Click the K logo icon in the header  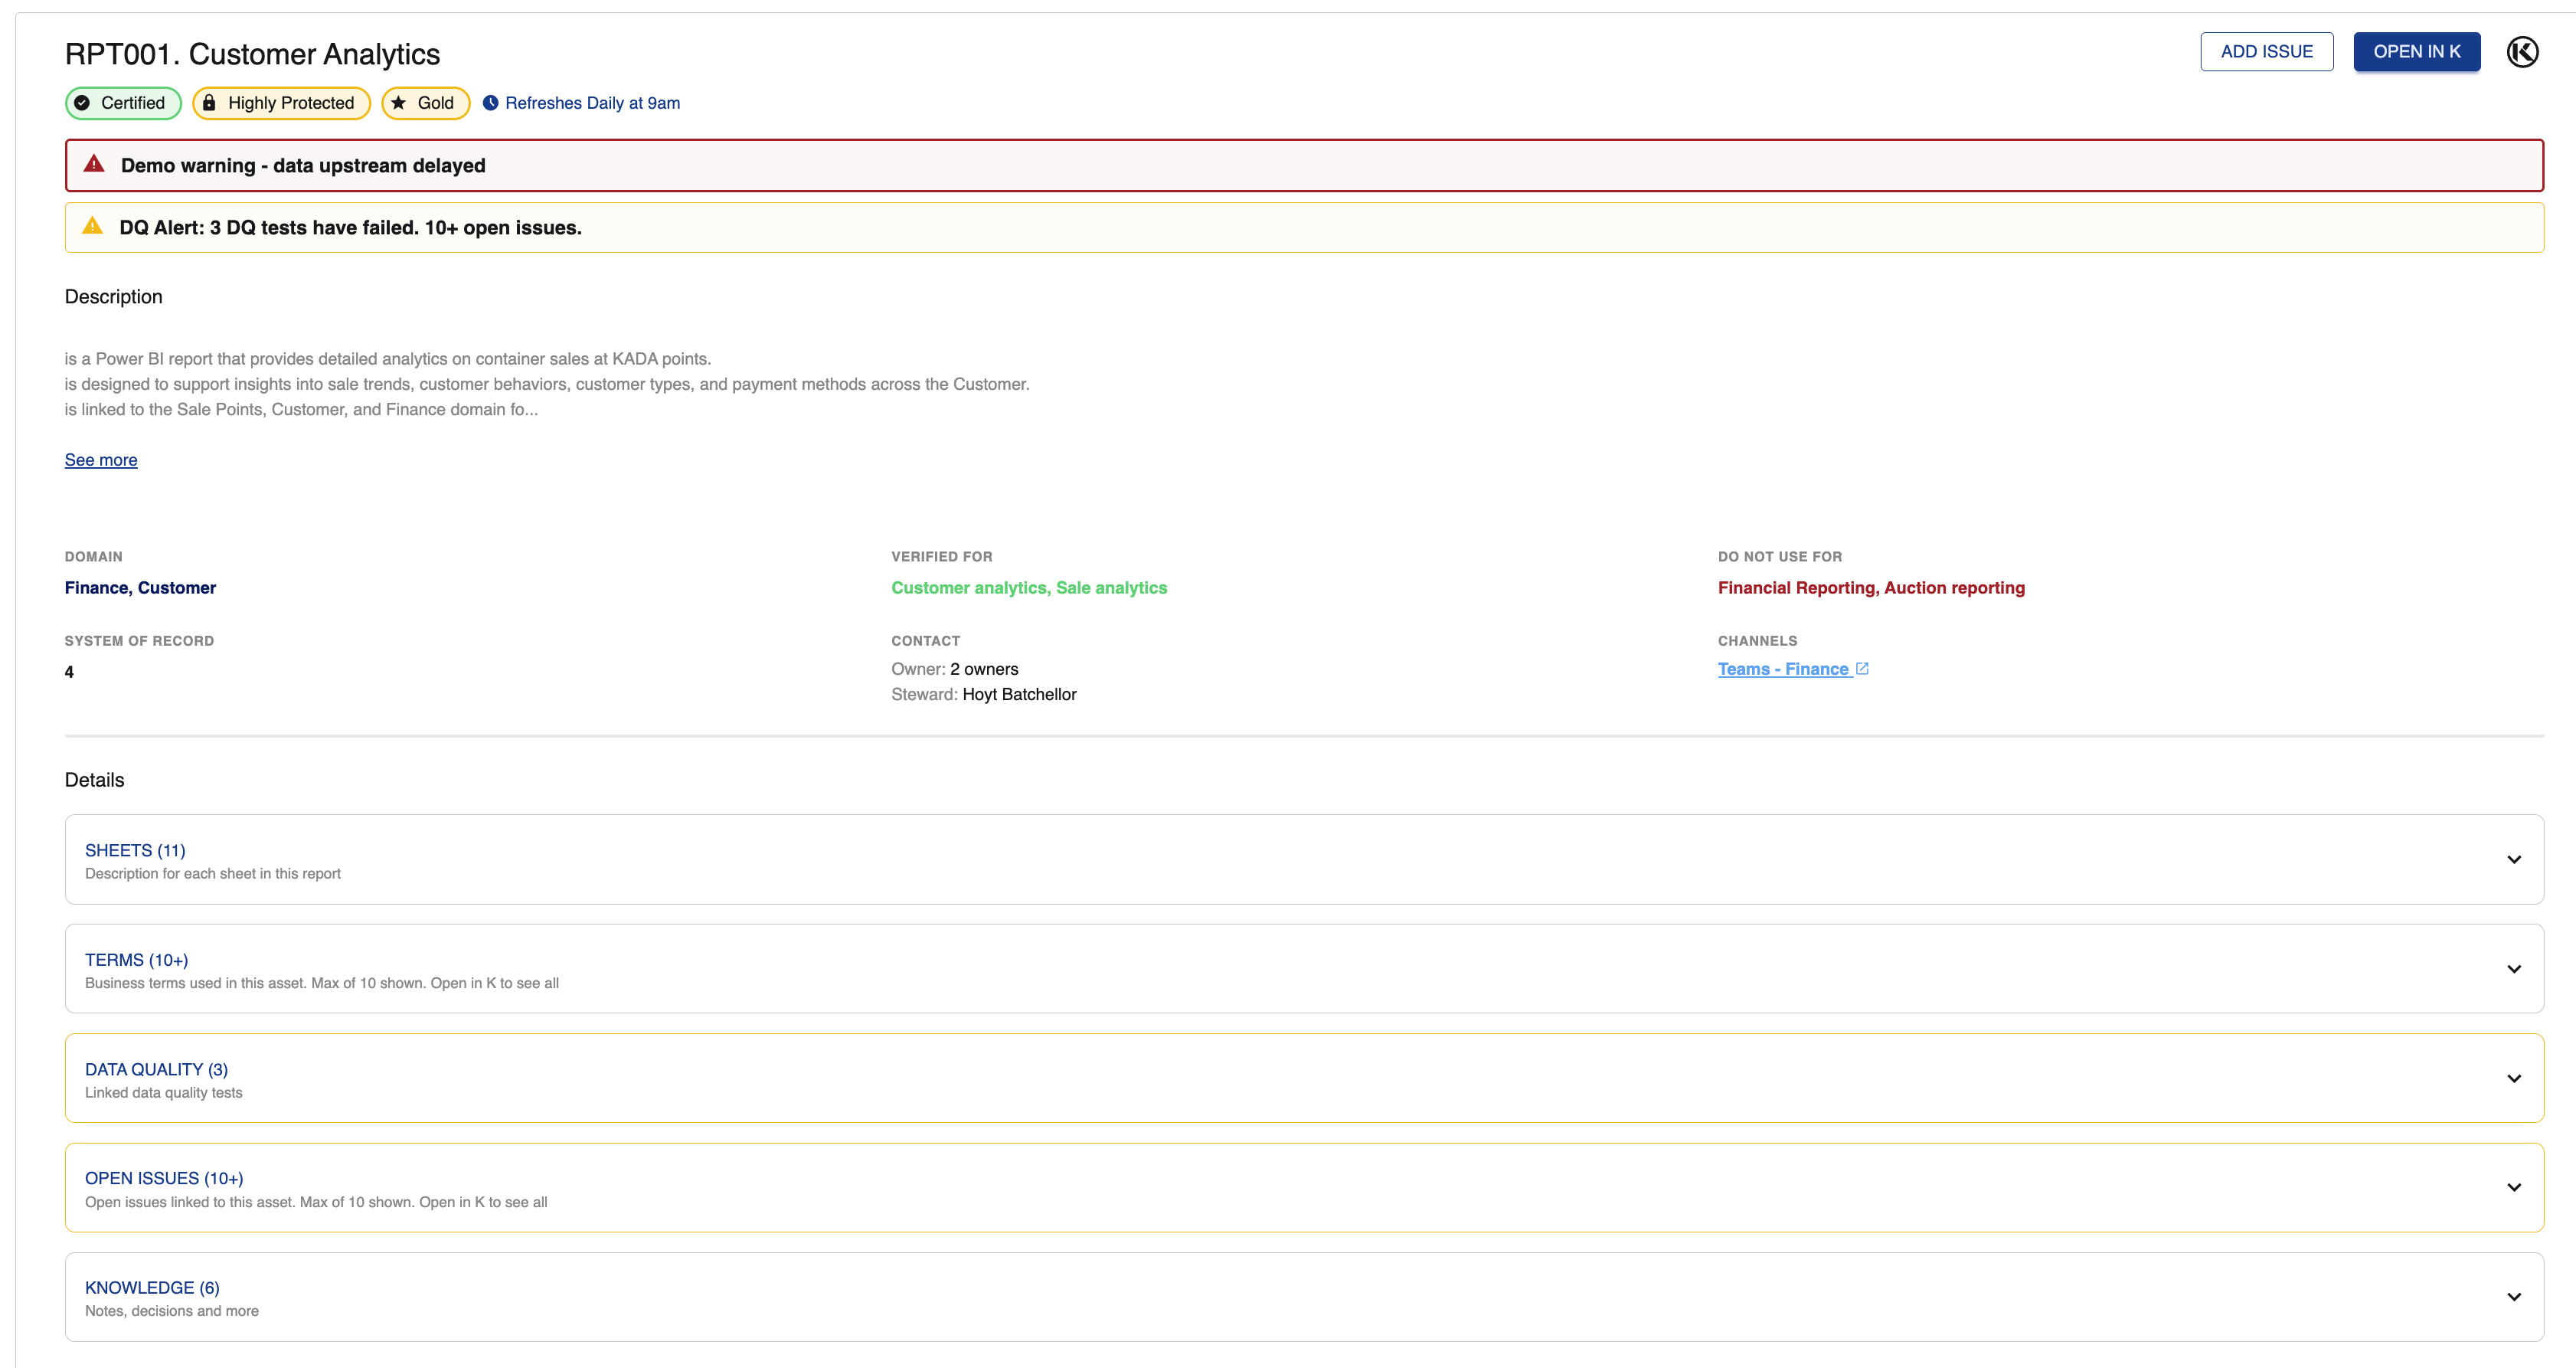point(2522,52)
